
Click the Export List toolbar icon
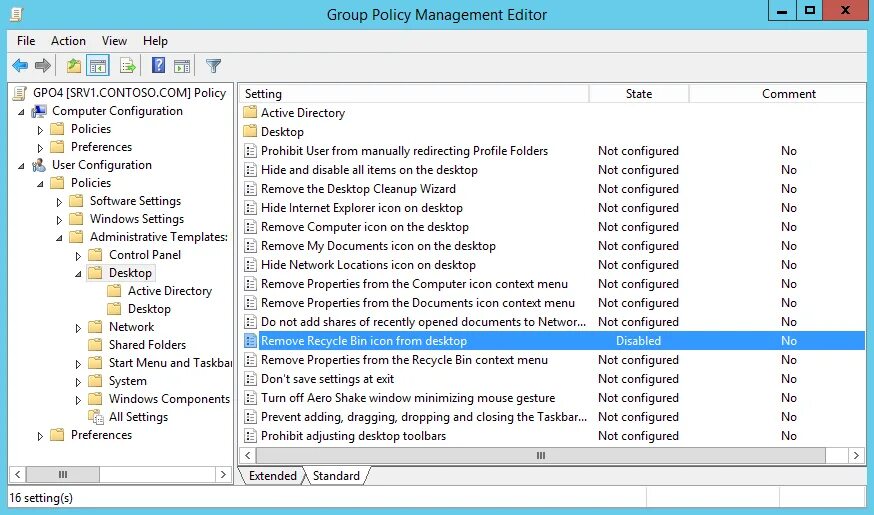point(128,66)
